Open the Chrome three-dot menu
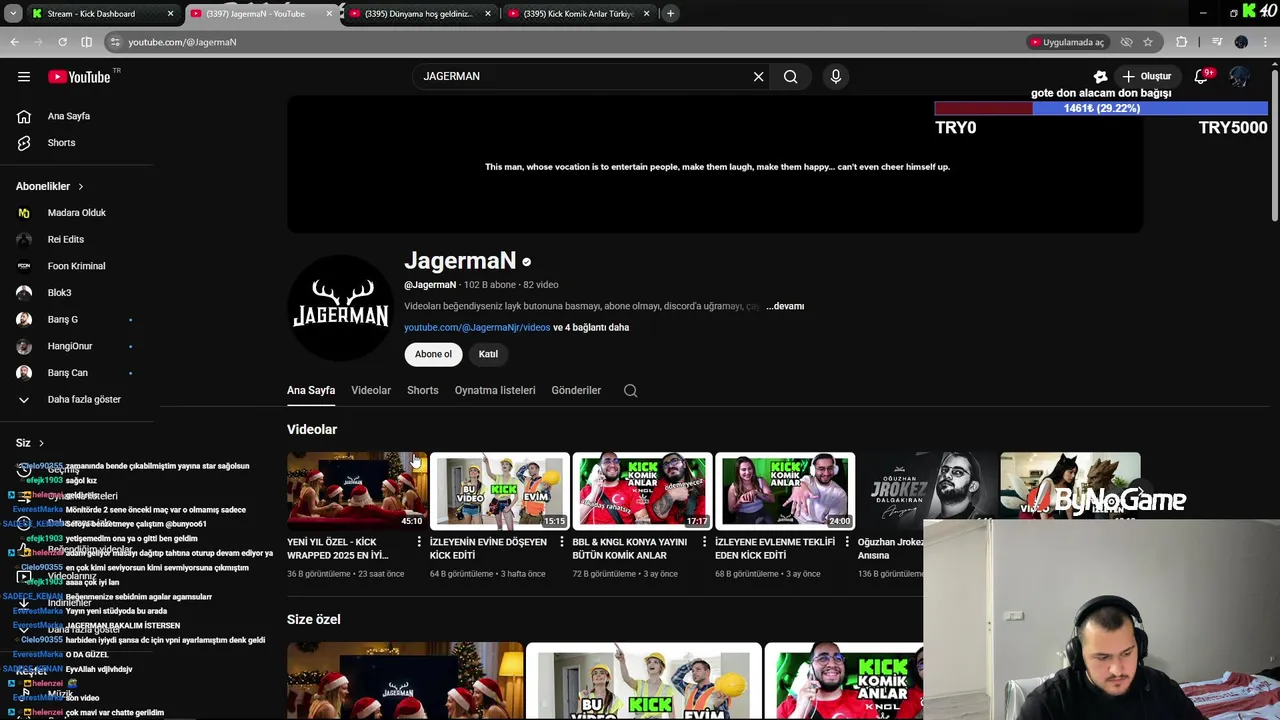This screenshot has width=1280, height=720. click(x=1267, y=42)
